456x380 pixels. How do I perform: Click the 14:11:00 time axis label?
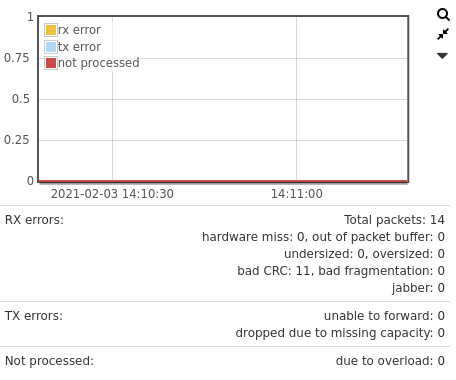(x=297, y=194)
